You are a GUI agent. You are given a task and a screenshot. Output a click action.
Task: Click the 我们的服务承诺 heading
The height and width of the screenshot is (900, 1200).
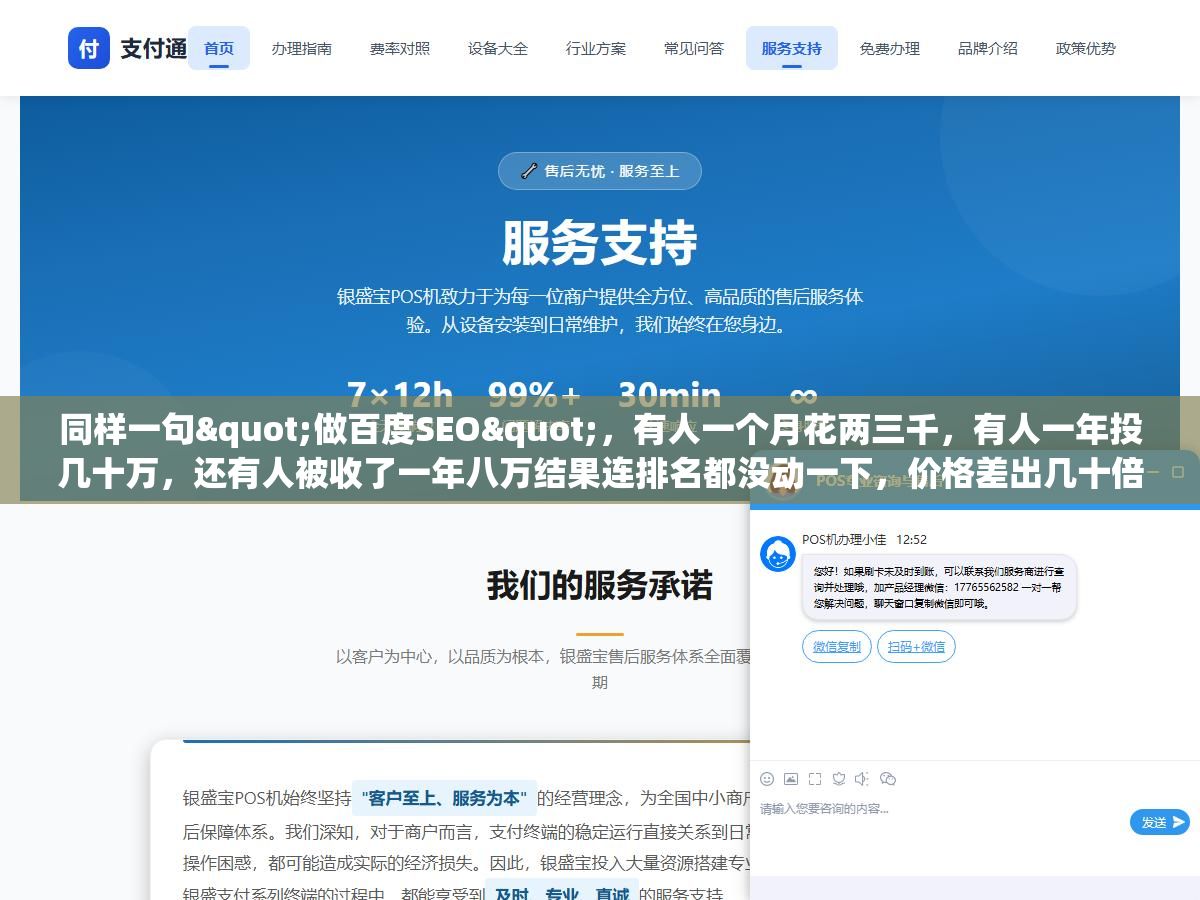click(600, 585)
